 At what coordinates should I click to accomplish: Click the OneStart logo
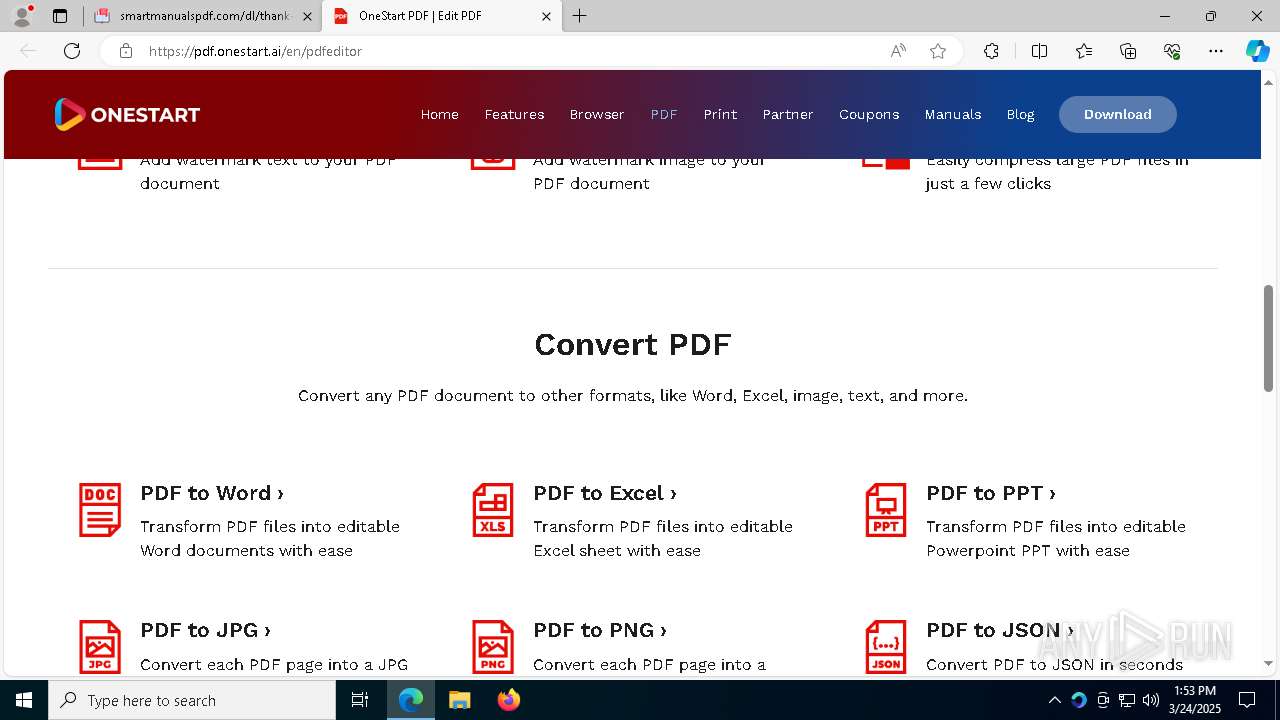coord(127,114)
